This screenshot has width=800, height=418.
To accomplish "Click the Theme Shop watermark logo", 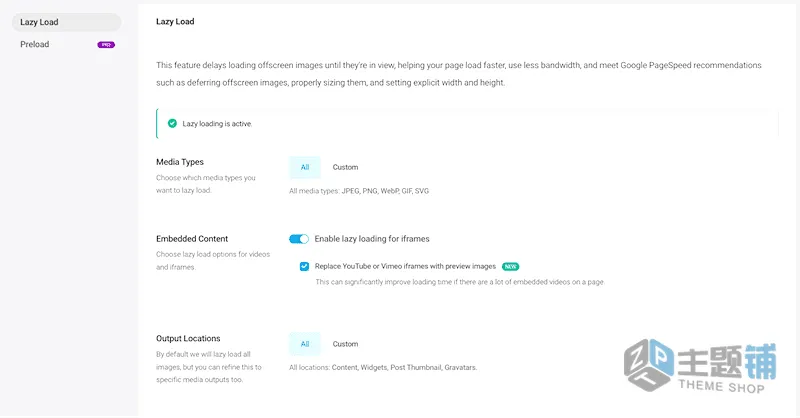I will click(x=700, y=366).
